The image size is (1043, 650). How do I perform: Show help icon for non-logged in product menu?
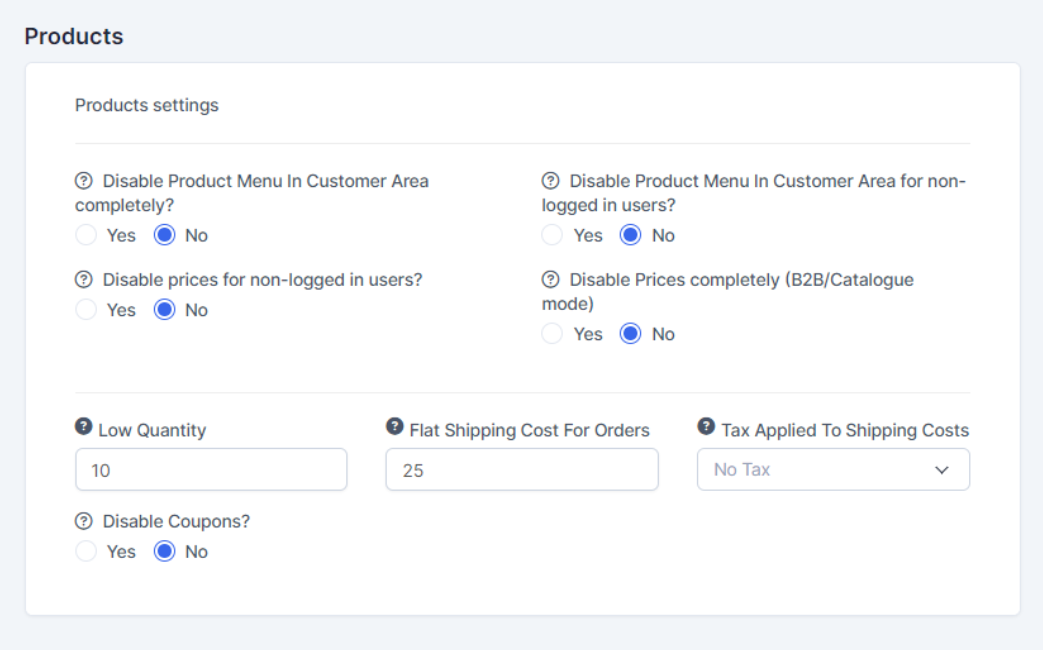click(x=551, y=180)
